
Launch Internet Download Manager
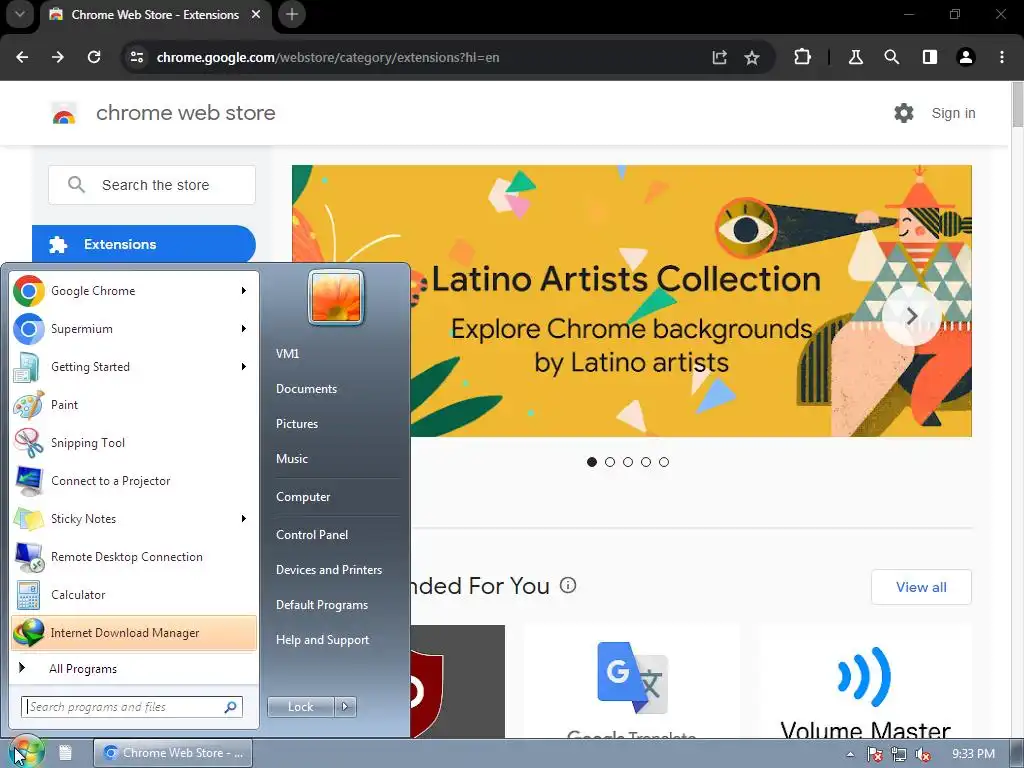(x=134, y=633)
